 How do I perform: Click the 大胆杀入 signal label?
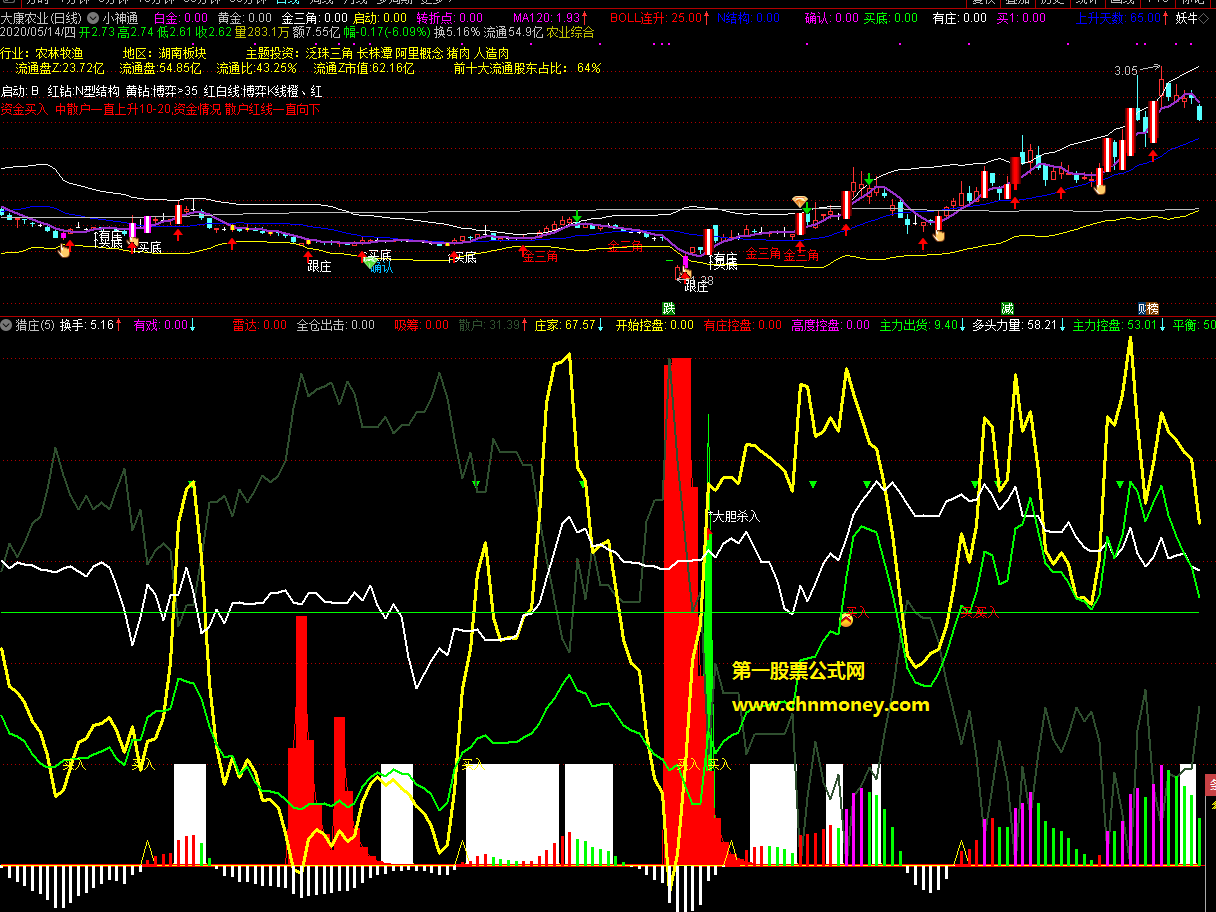[735, 516]
